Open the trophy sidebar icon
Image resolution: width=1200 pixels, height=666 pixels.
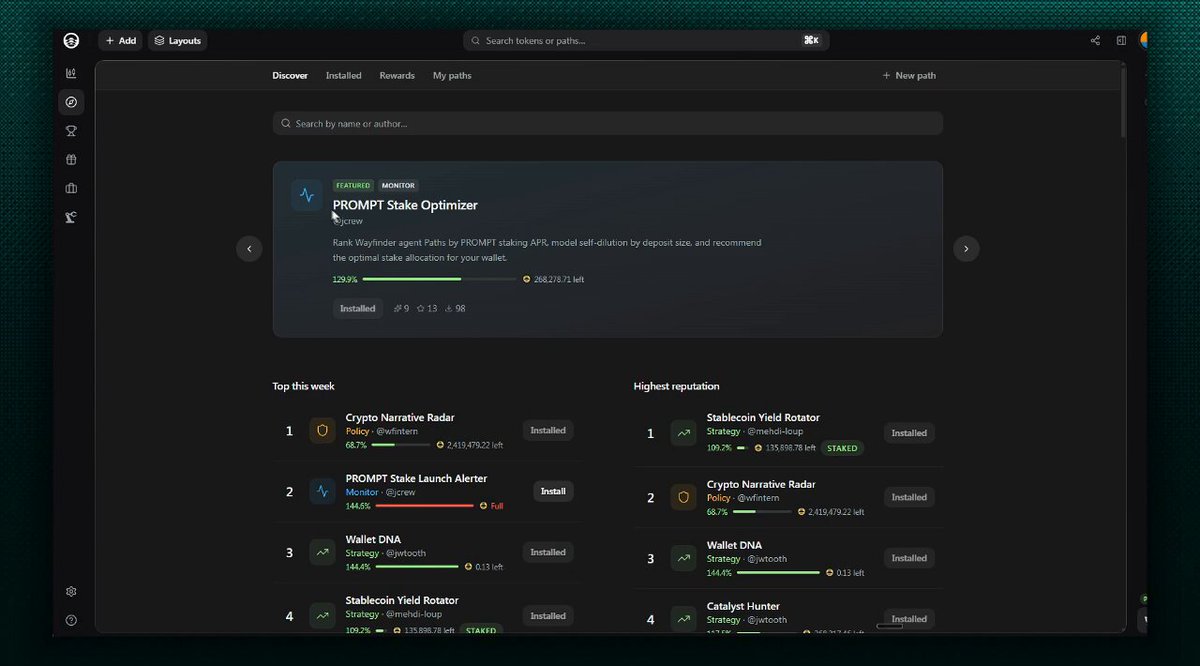tap(71, 131)
